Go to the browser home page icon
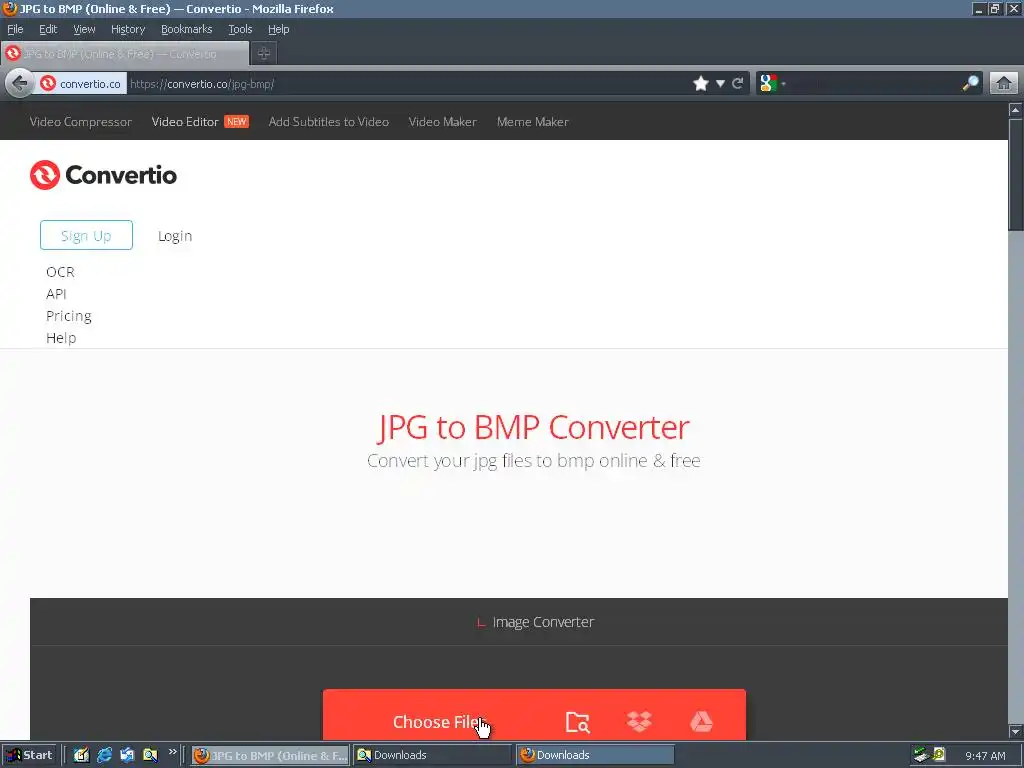 click(1004, 84)
